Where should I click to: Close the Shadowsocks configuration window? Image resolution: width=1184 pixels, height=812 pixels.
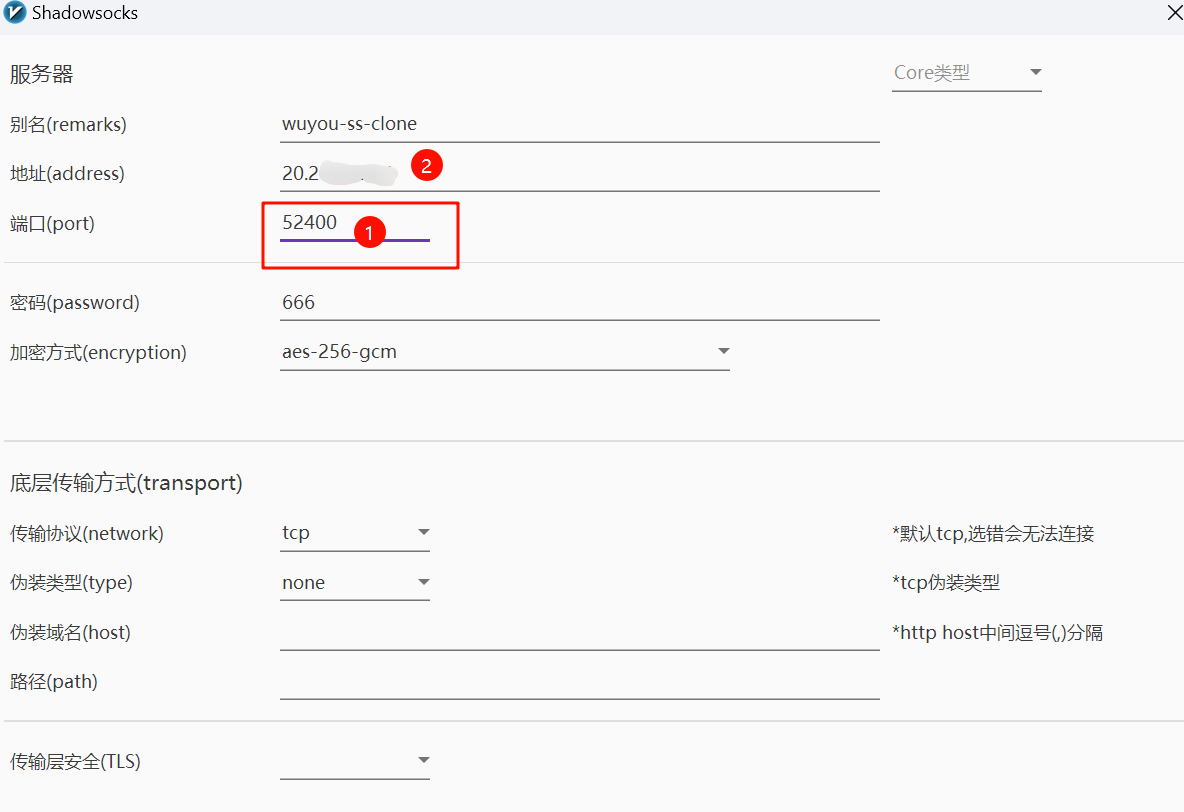(1174, 13)
